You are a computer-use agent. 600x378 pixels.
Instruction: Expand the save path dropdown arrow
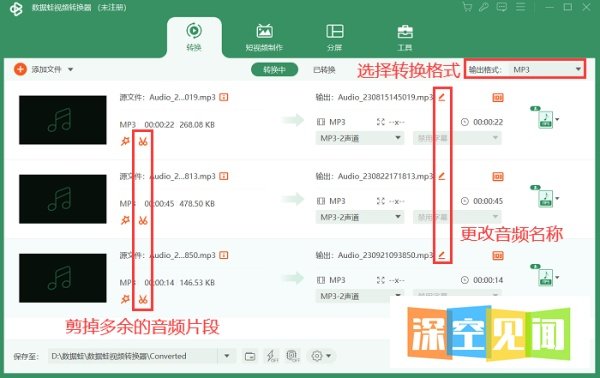[x=227, y=356]
